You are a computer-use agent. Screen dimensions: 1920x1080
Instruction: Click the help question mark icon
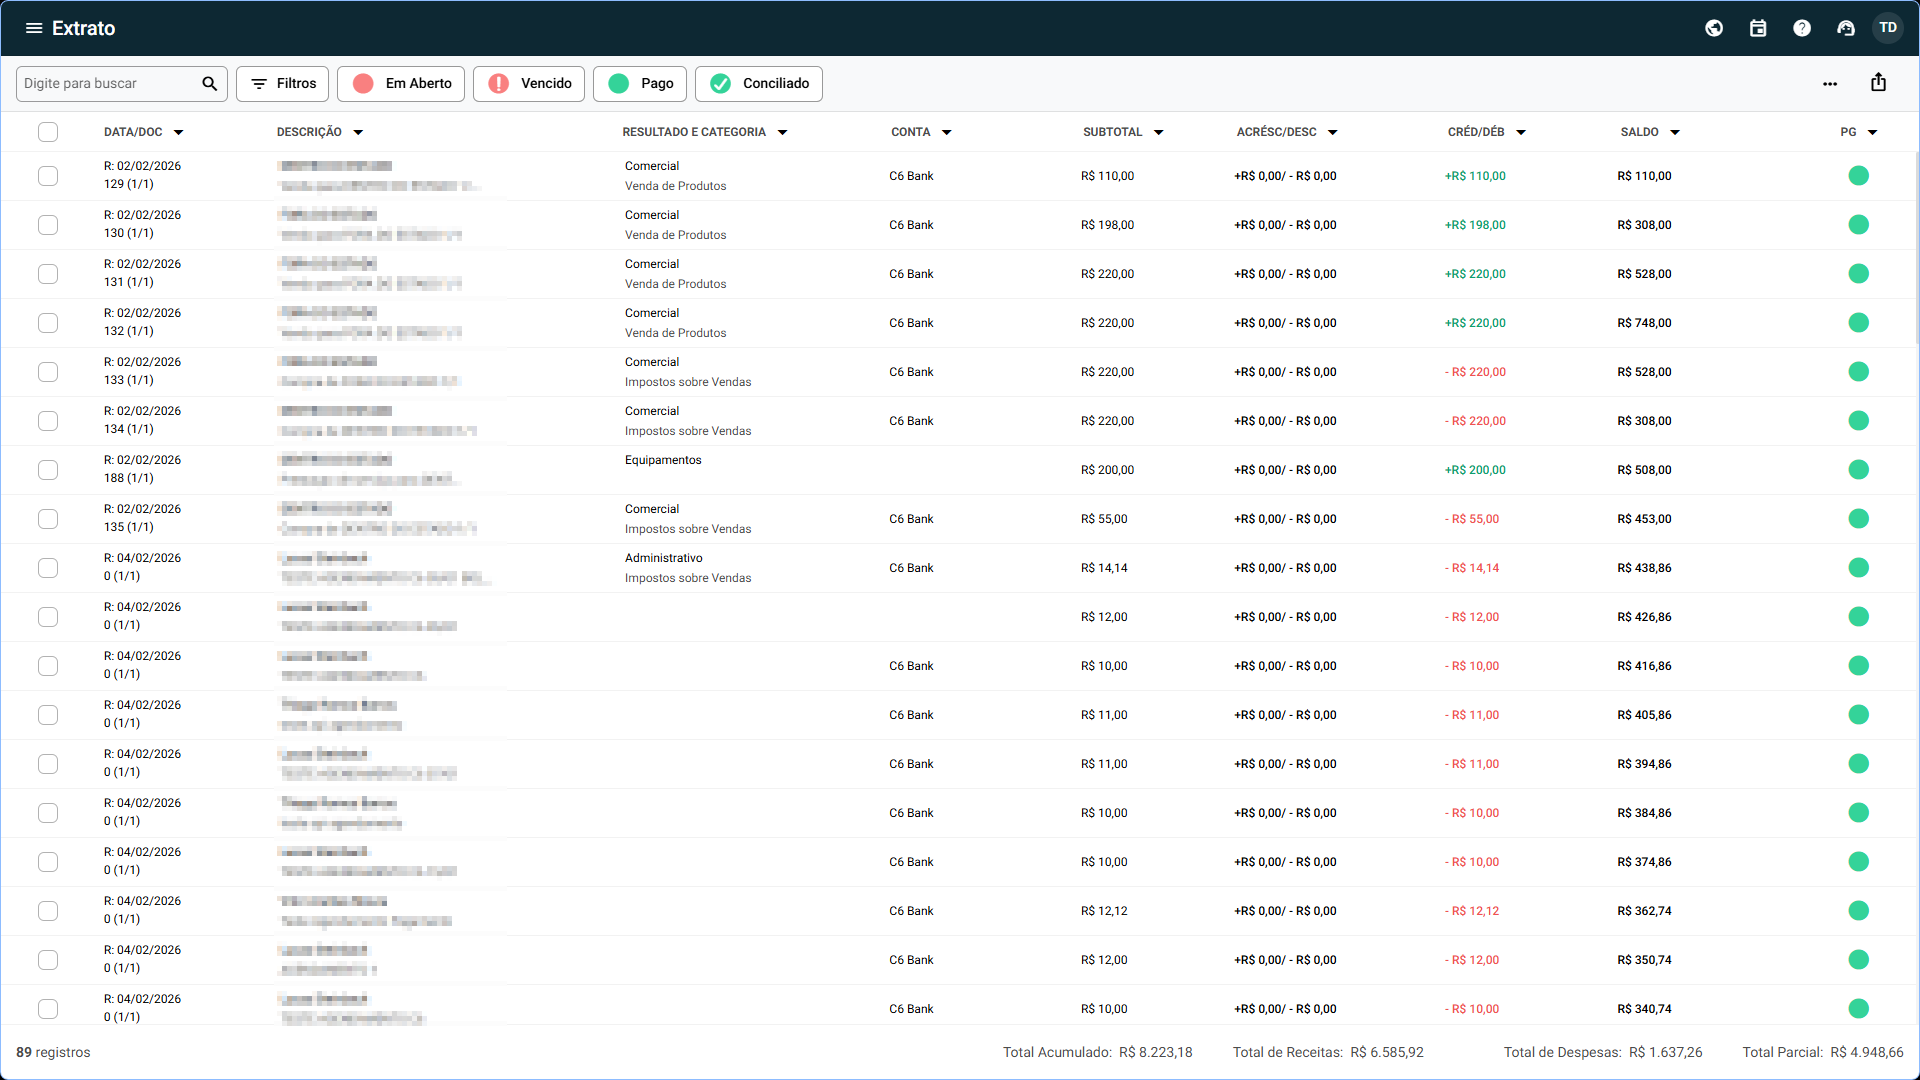click(1802, 28)
